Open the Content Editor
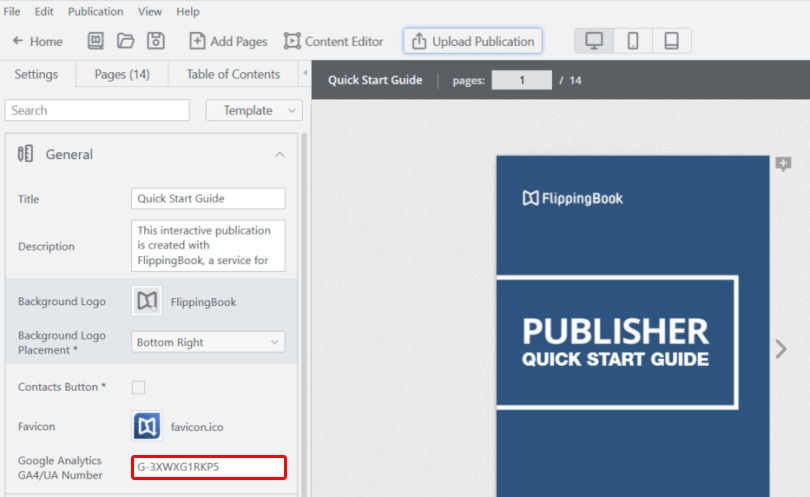 (x=334, y=41)
